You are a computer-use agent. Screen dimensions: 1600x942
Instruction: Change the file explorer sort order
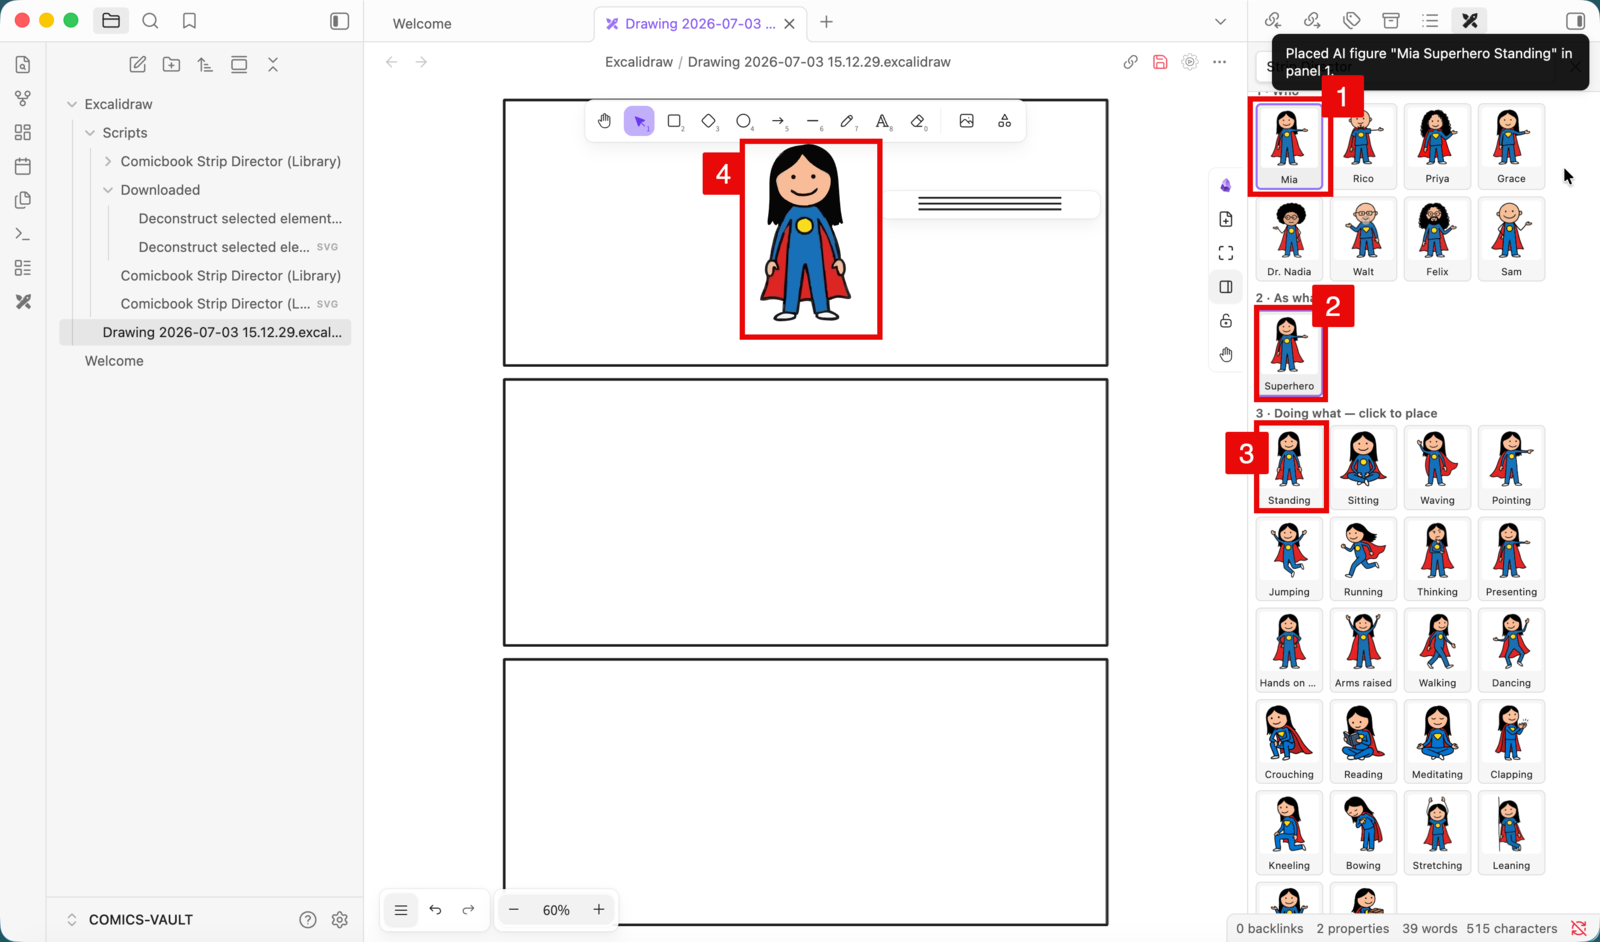[x=205, y=64]
